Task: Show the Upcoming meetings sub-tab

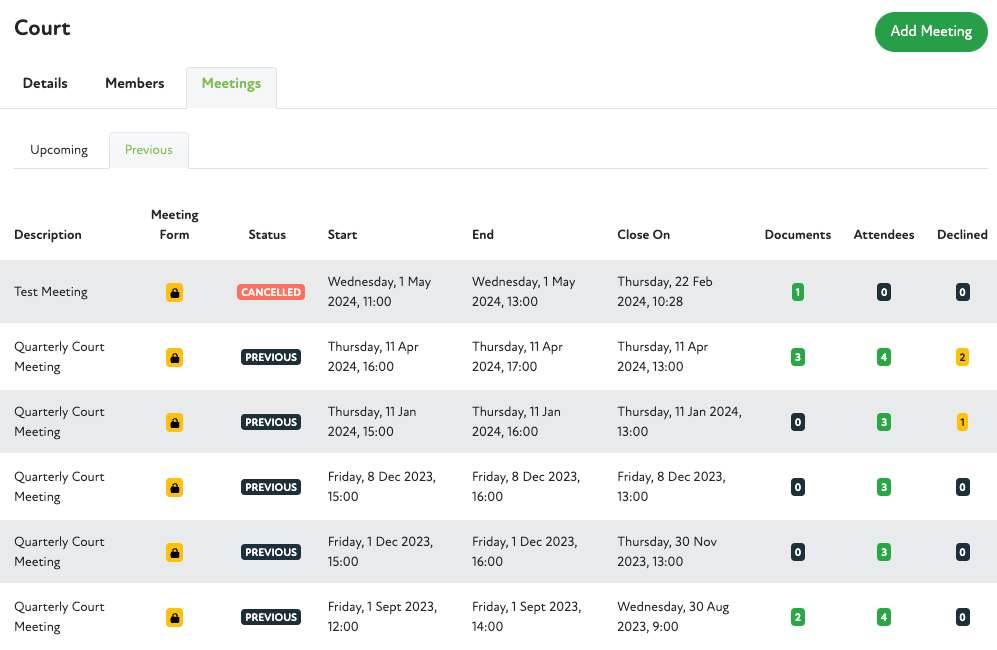Action: coord(59,150)
